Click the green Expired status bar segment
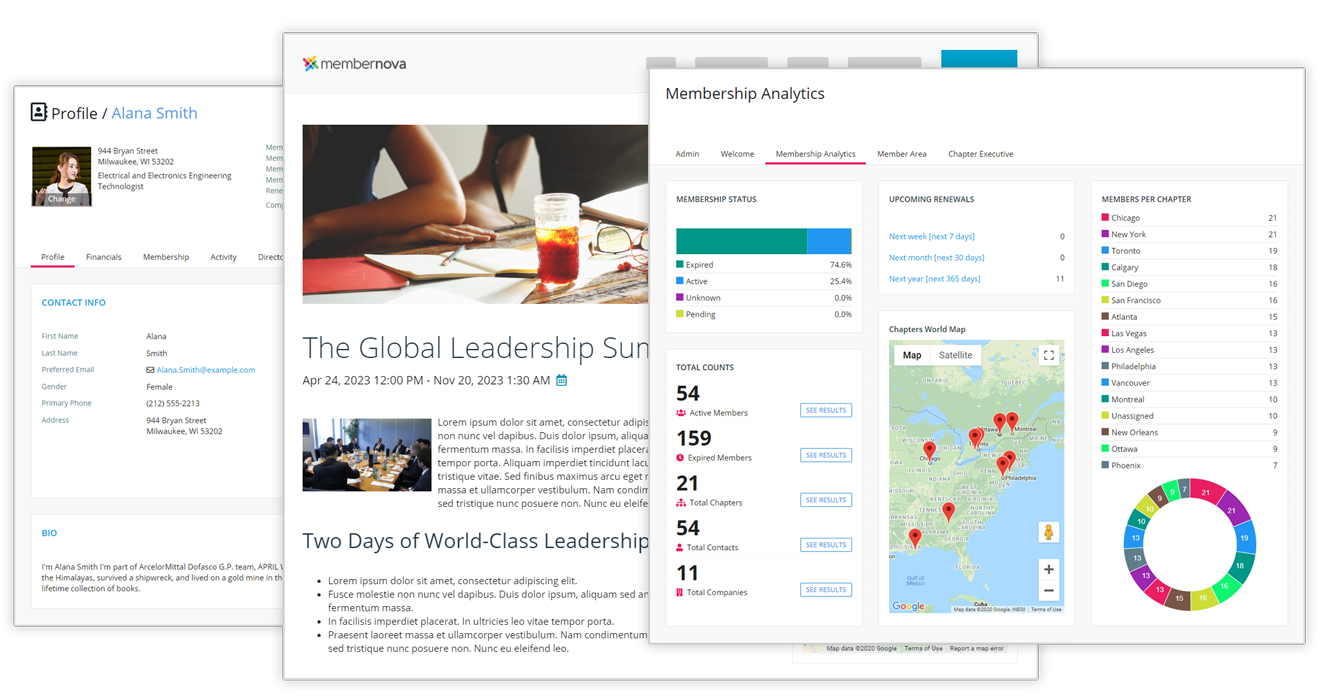 point(741,241)
